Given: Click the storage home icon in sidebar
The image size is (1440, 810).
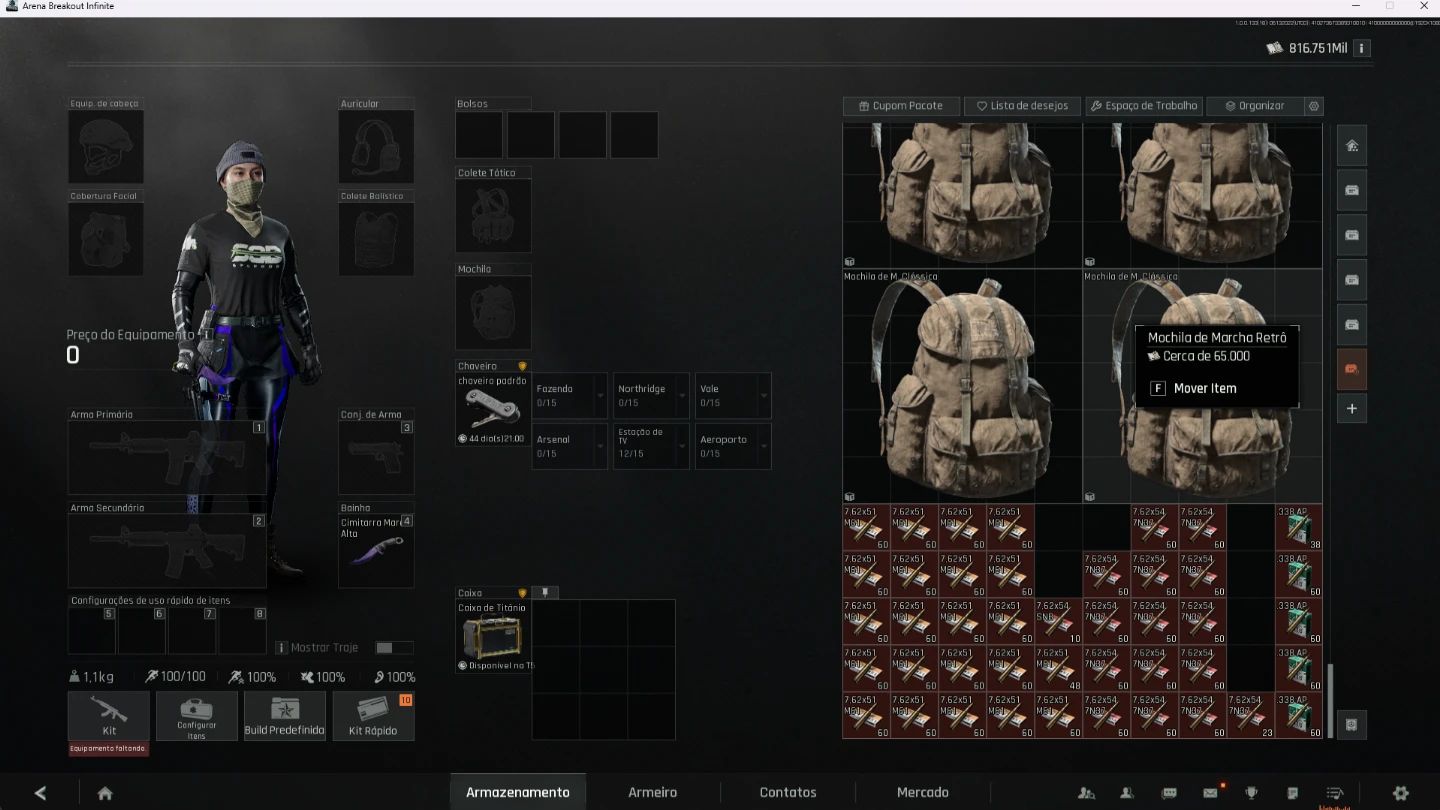Looking at the screenshot, I should click(1352, 145).
